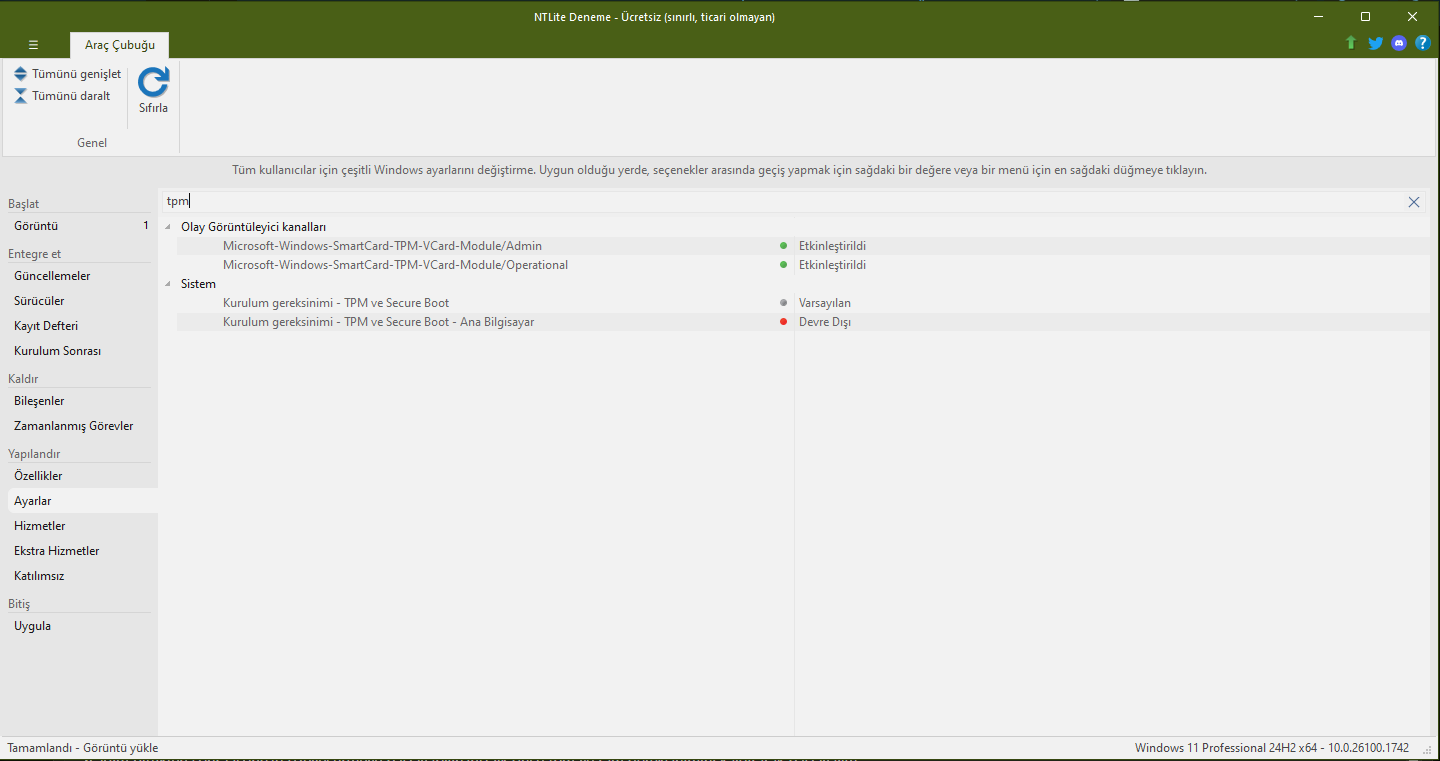
Task: Click status text Tamamlandı - Görüntü yükle
Action: click(82, 748)
